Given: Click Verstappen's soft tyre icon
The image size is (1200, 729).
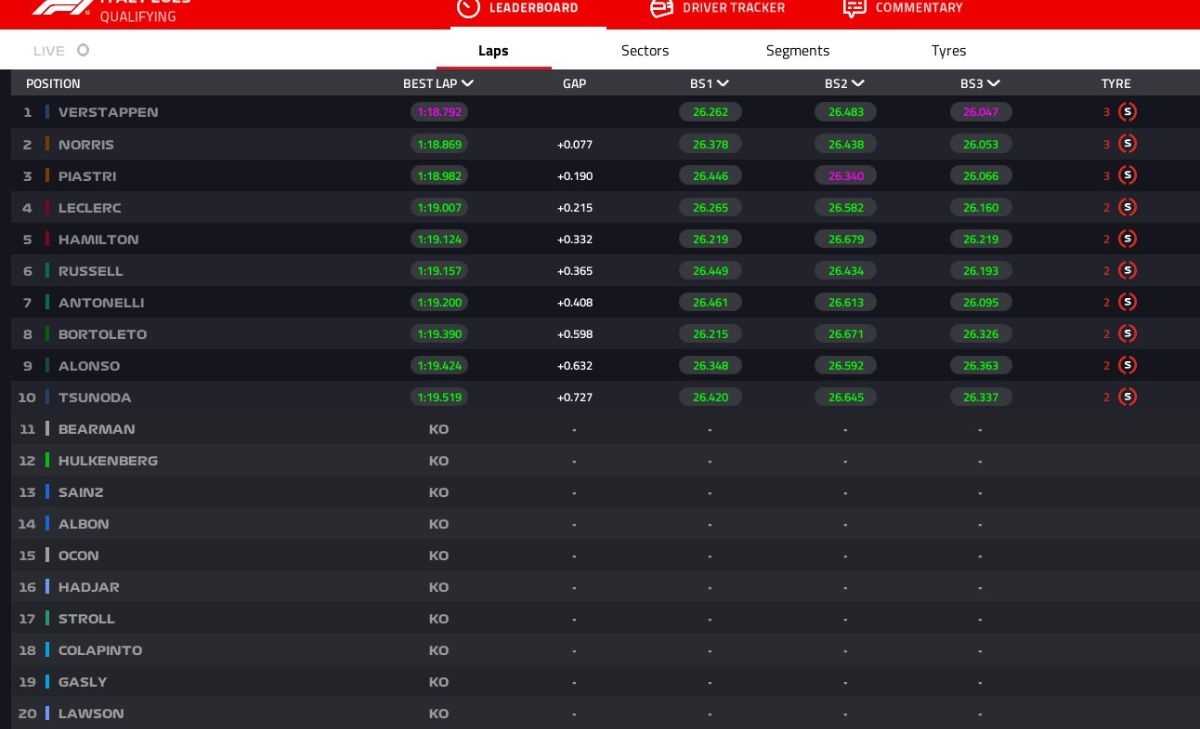Looking at the screenshot, I should [1127, 112].
